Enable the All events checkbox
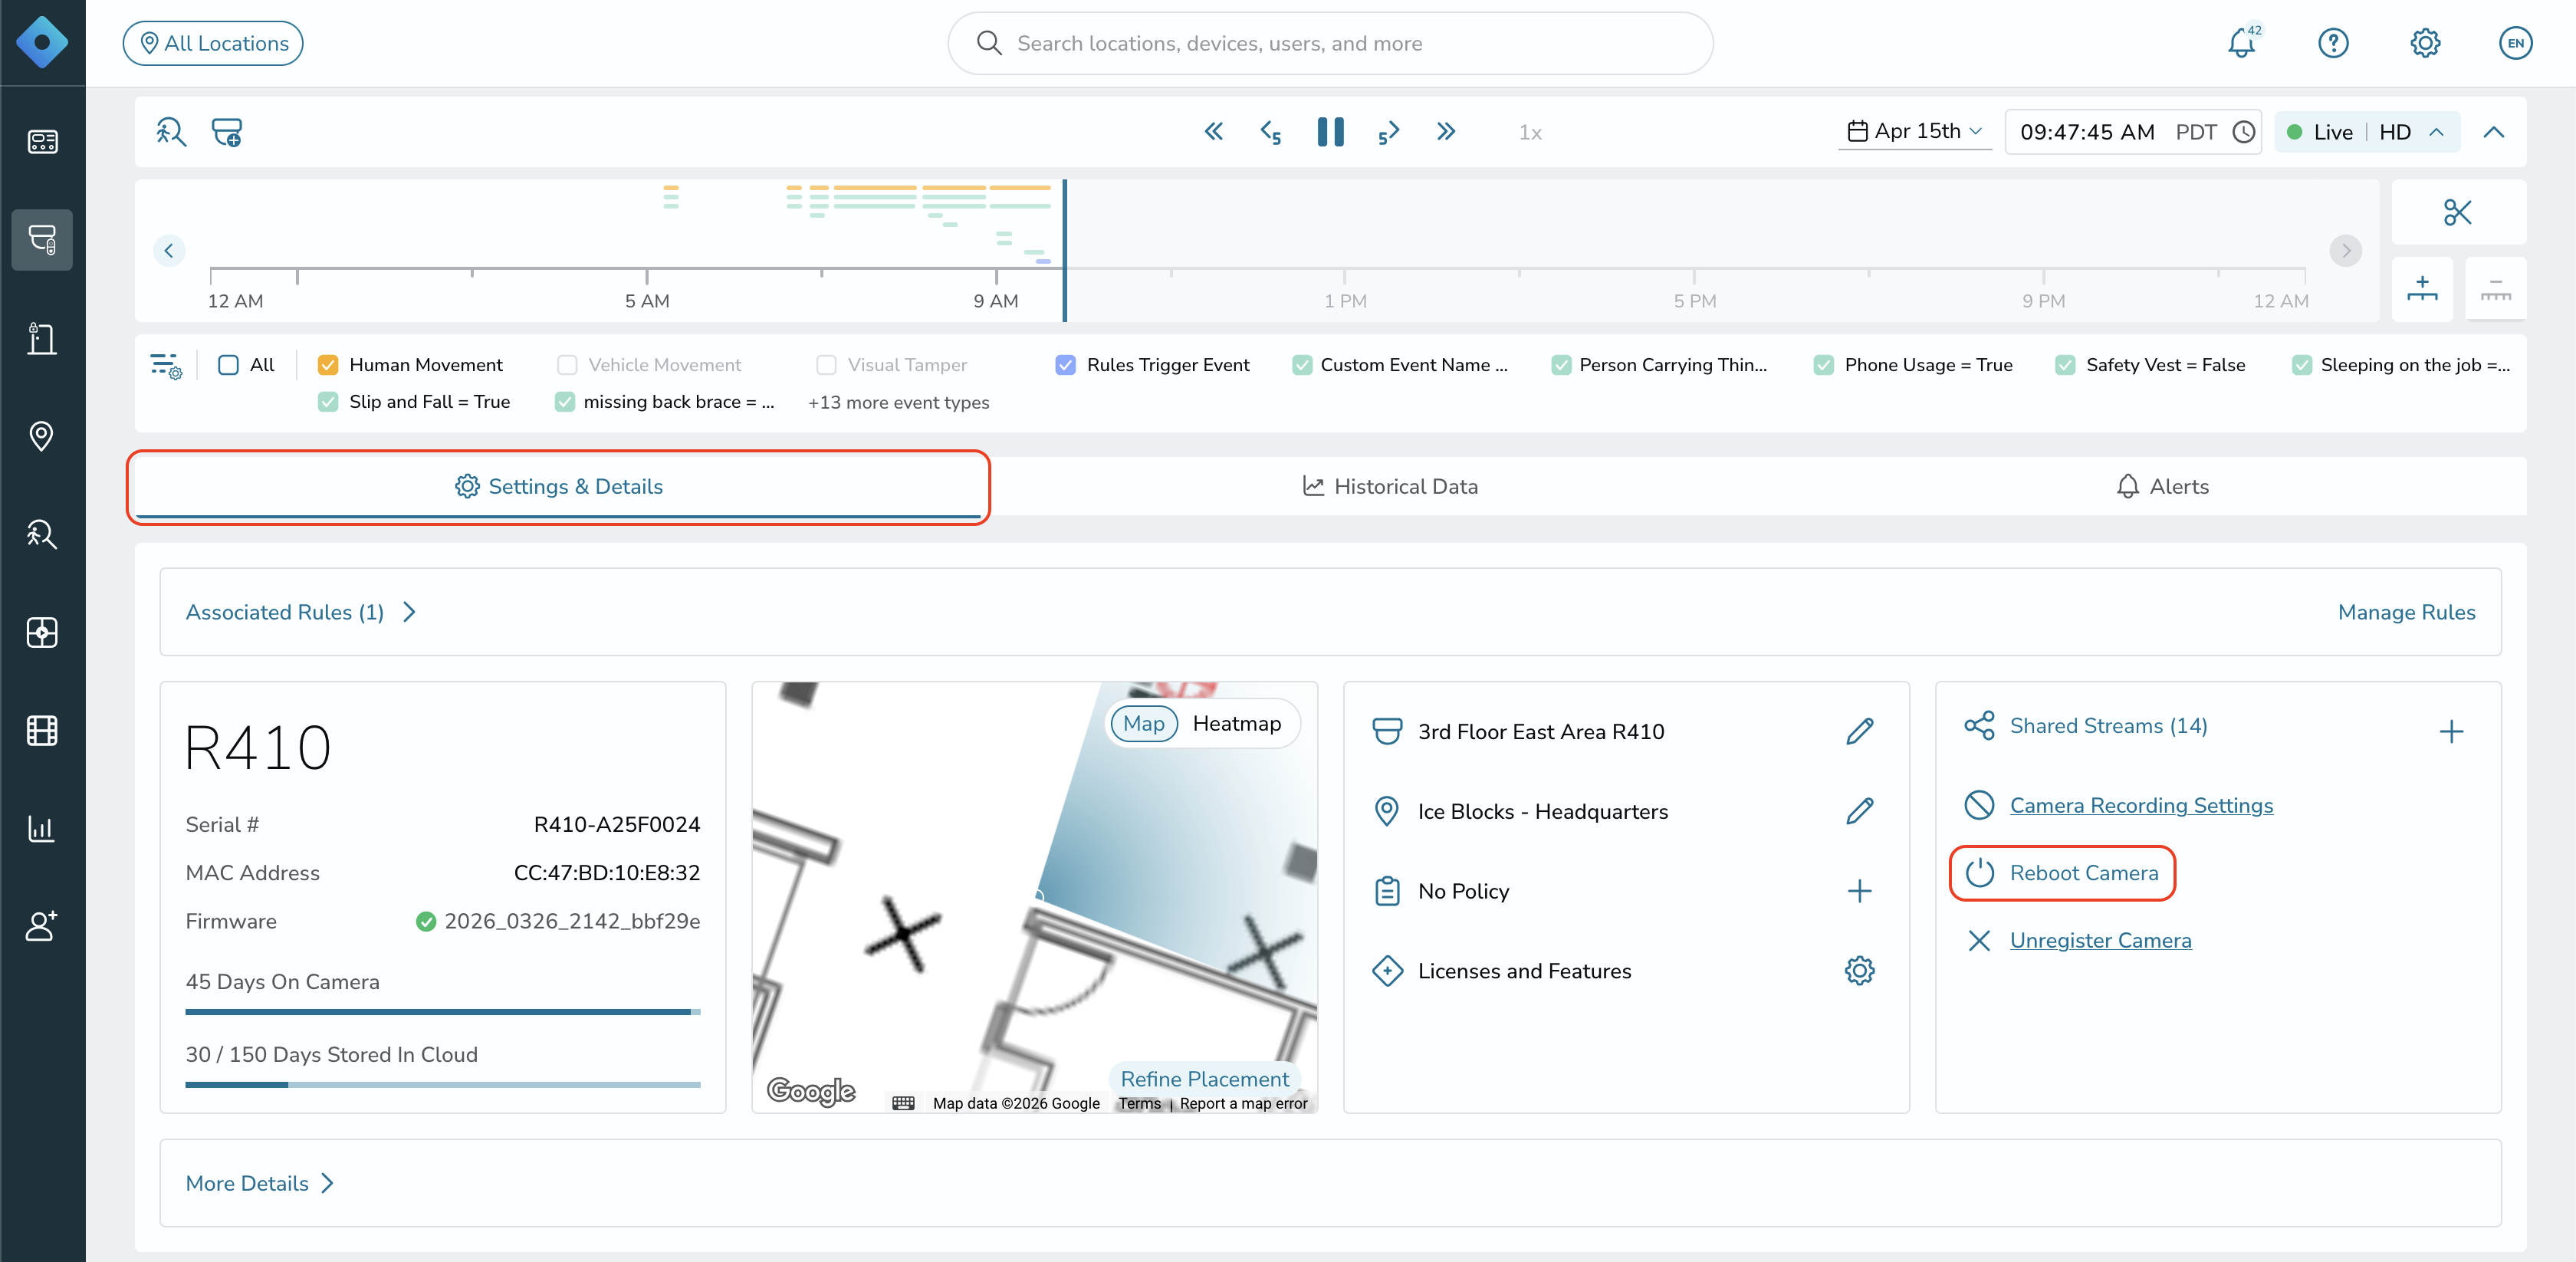The image size is (2576, 1262). point(228,365)
